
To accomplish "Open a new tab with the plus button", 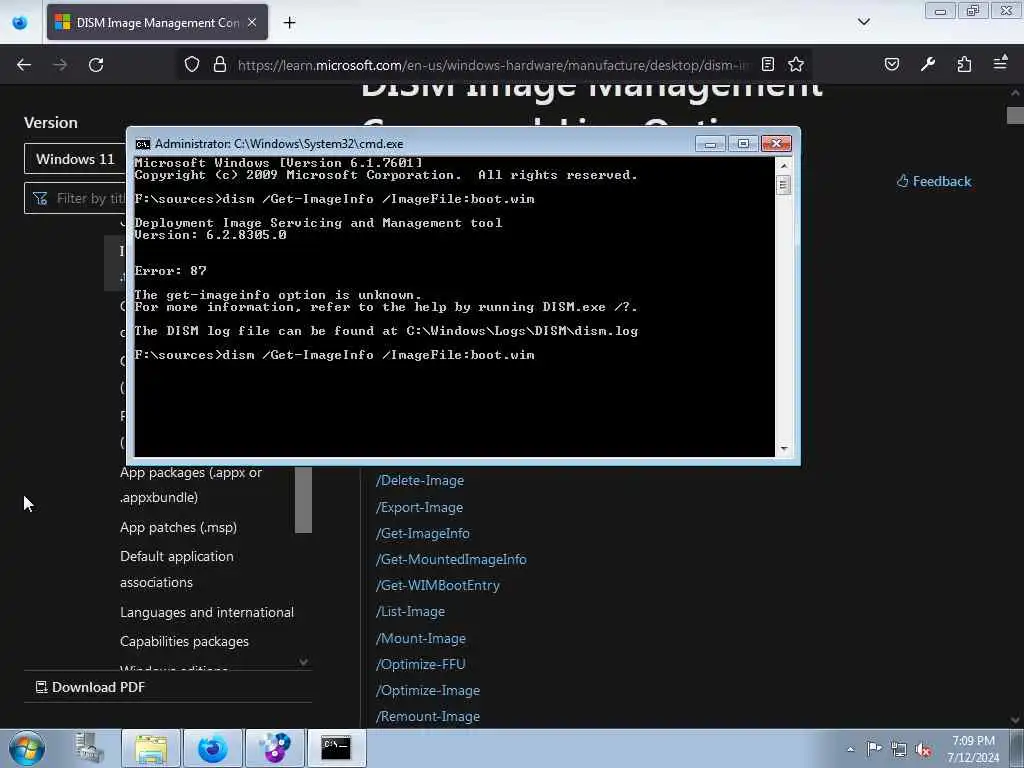I will [x=289, y=23].
